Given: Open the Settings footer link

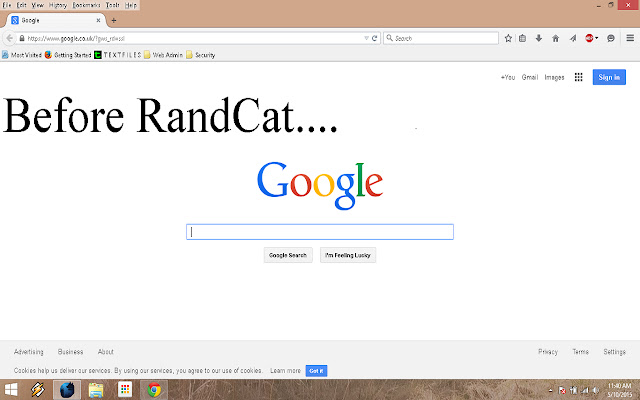Looking at the screenshot, I should point(614,351).
